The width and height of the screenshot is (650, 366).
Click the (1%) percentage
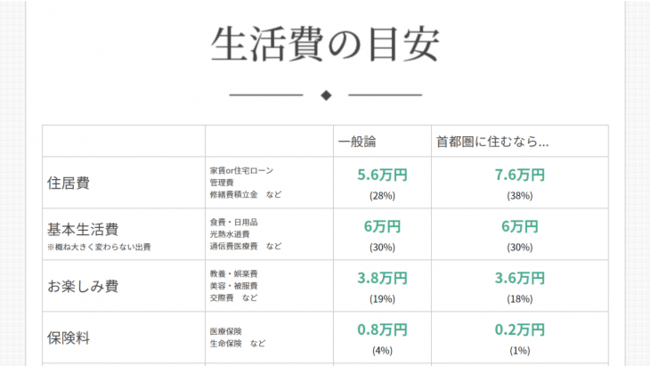coord(519,351)
